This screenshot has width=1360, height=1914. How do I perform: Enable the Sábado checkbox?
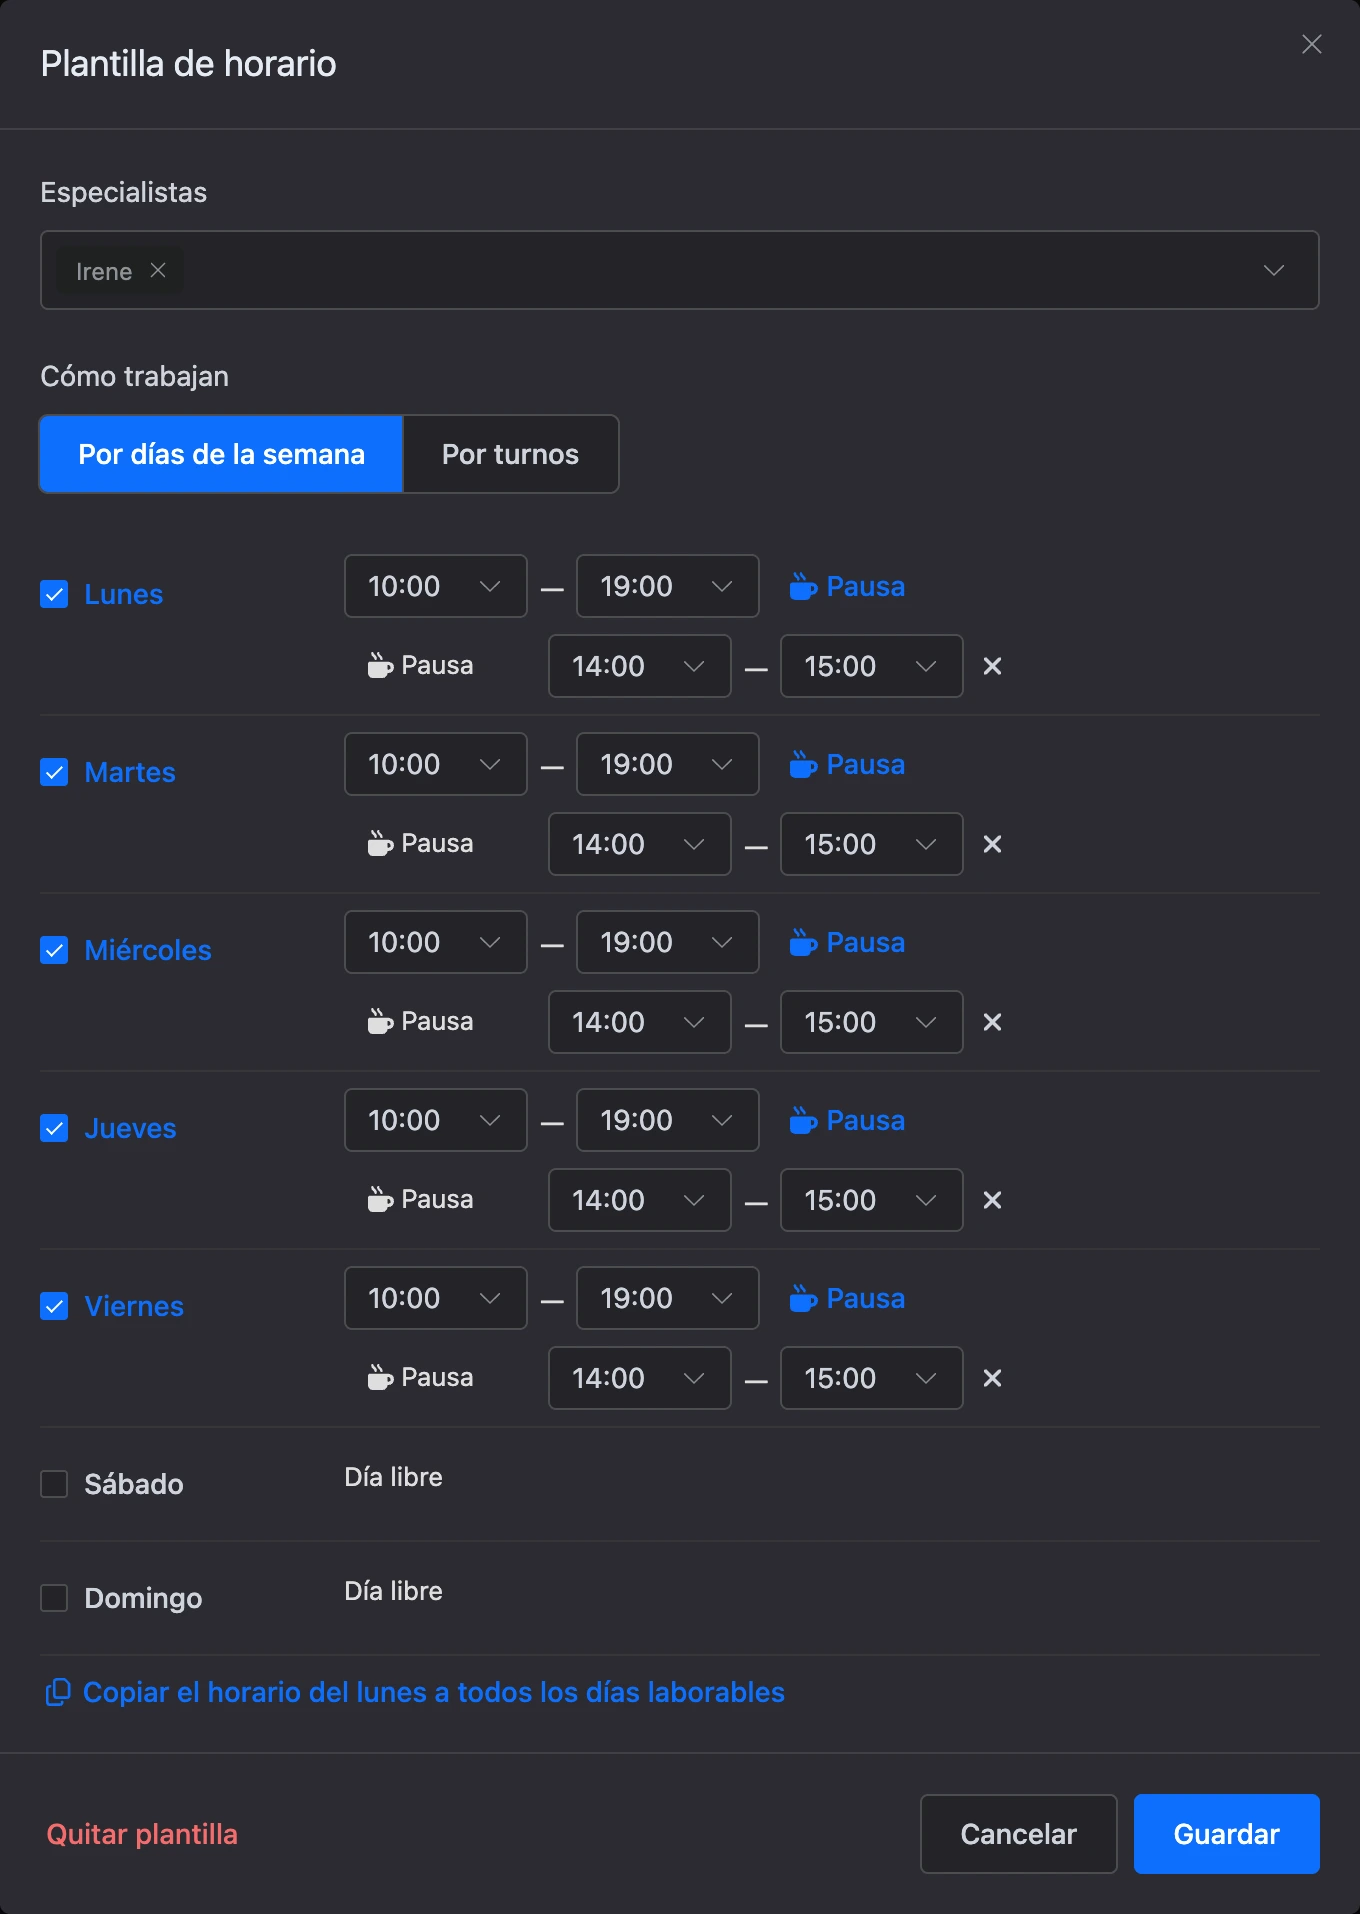[54, 1484]
